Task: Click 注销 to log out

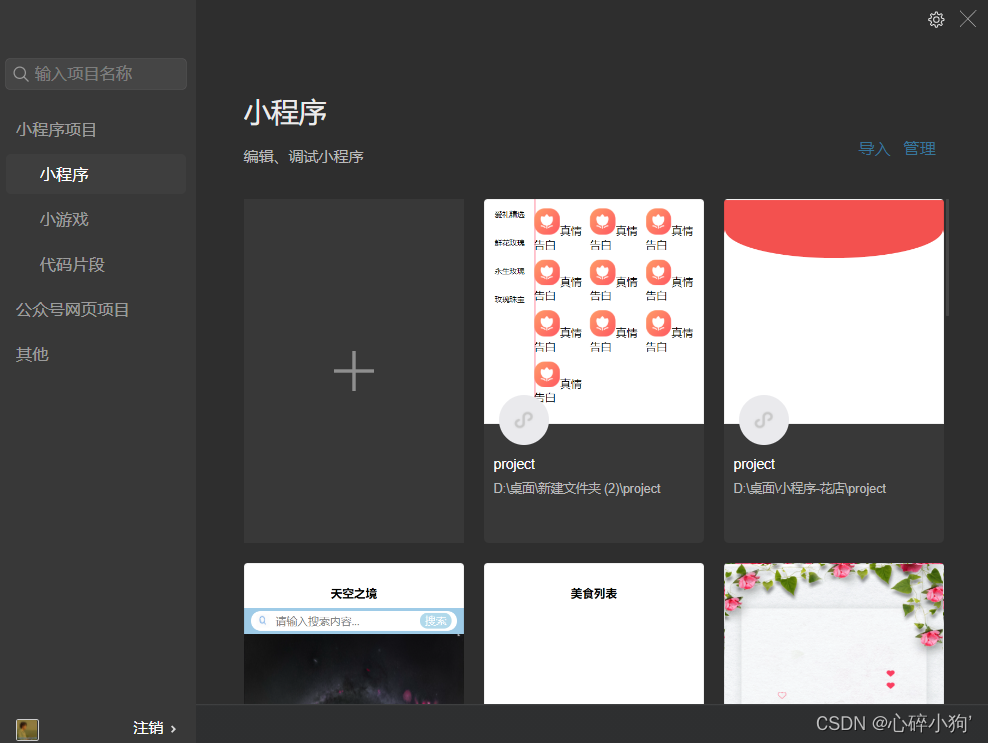Action: tap(146, 729)
